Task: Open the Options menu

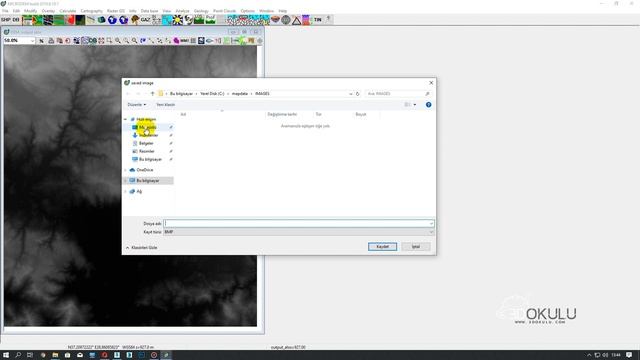Action: 247,11
